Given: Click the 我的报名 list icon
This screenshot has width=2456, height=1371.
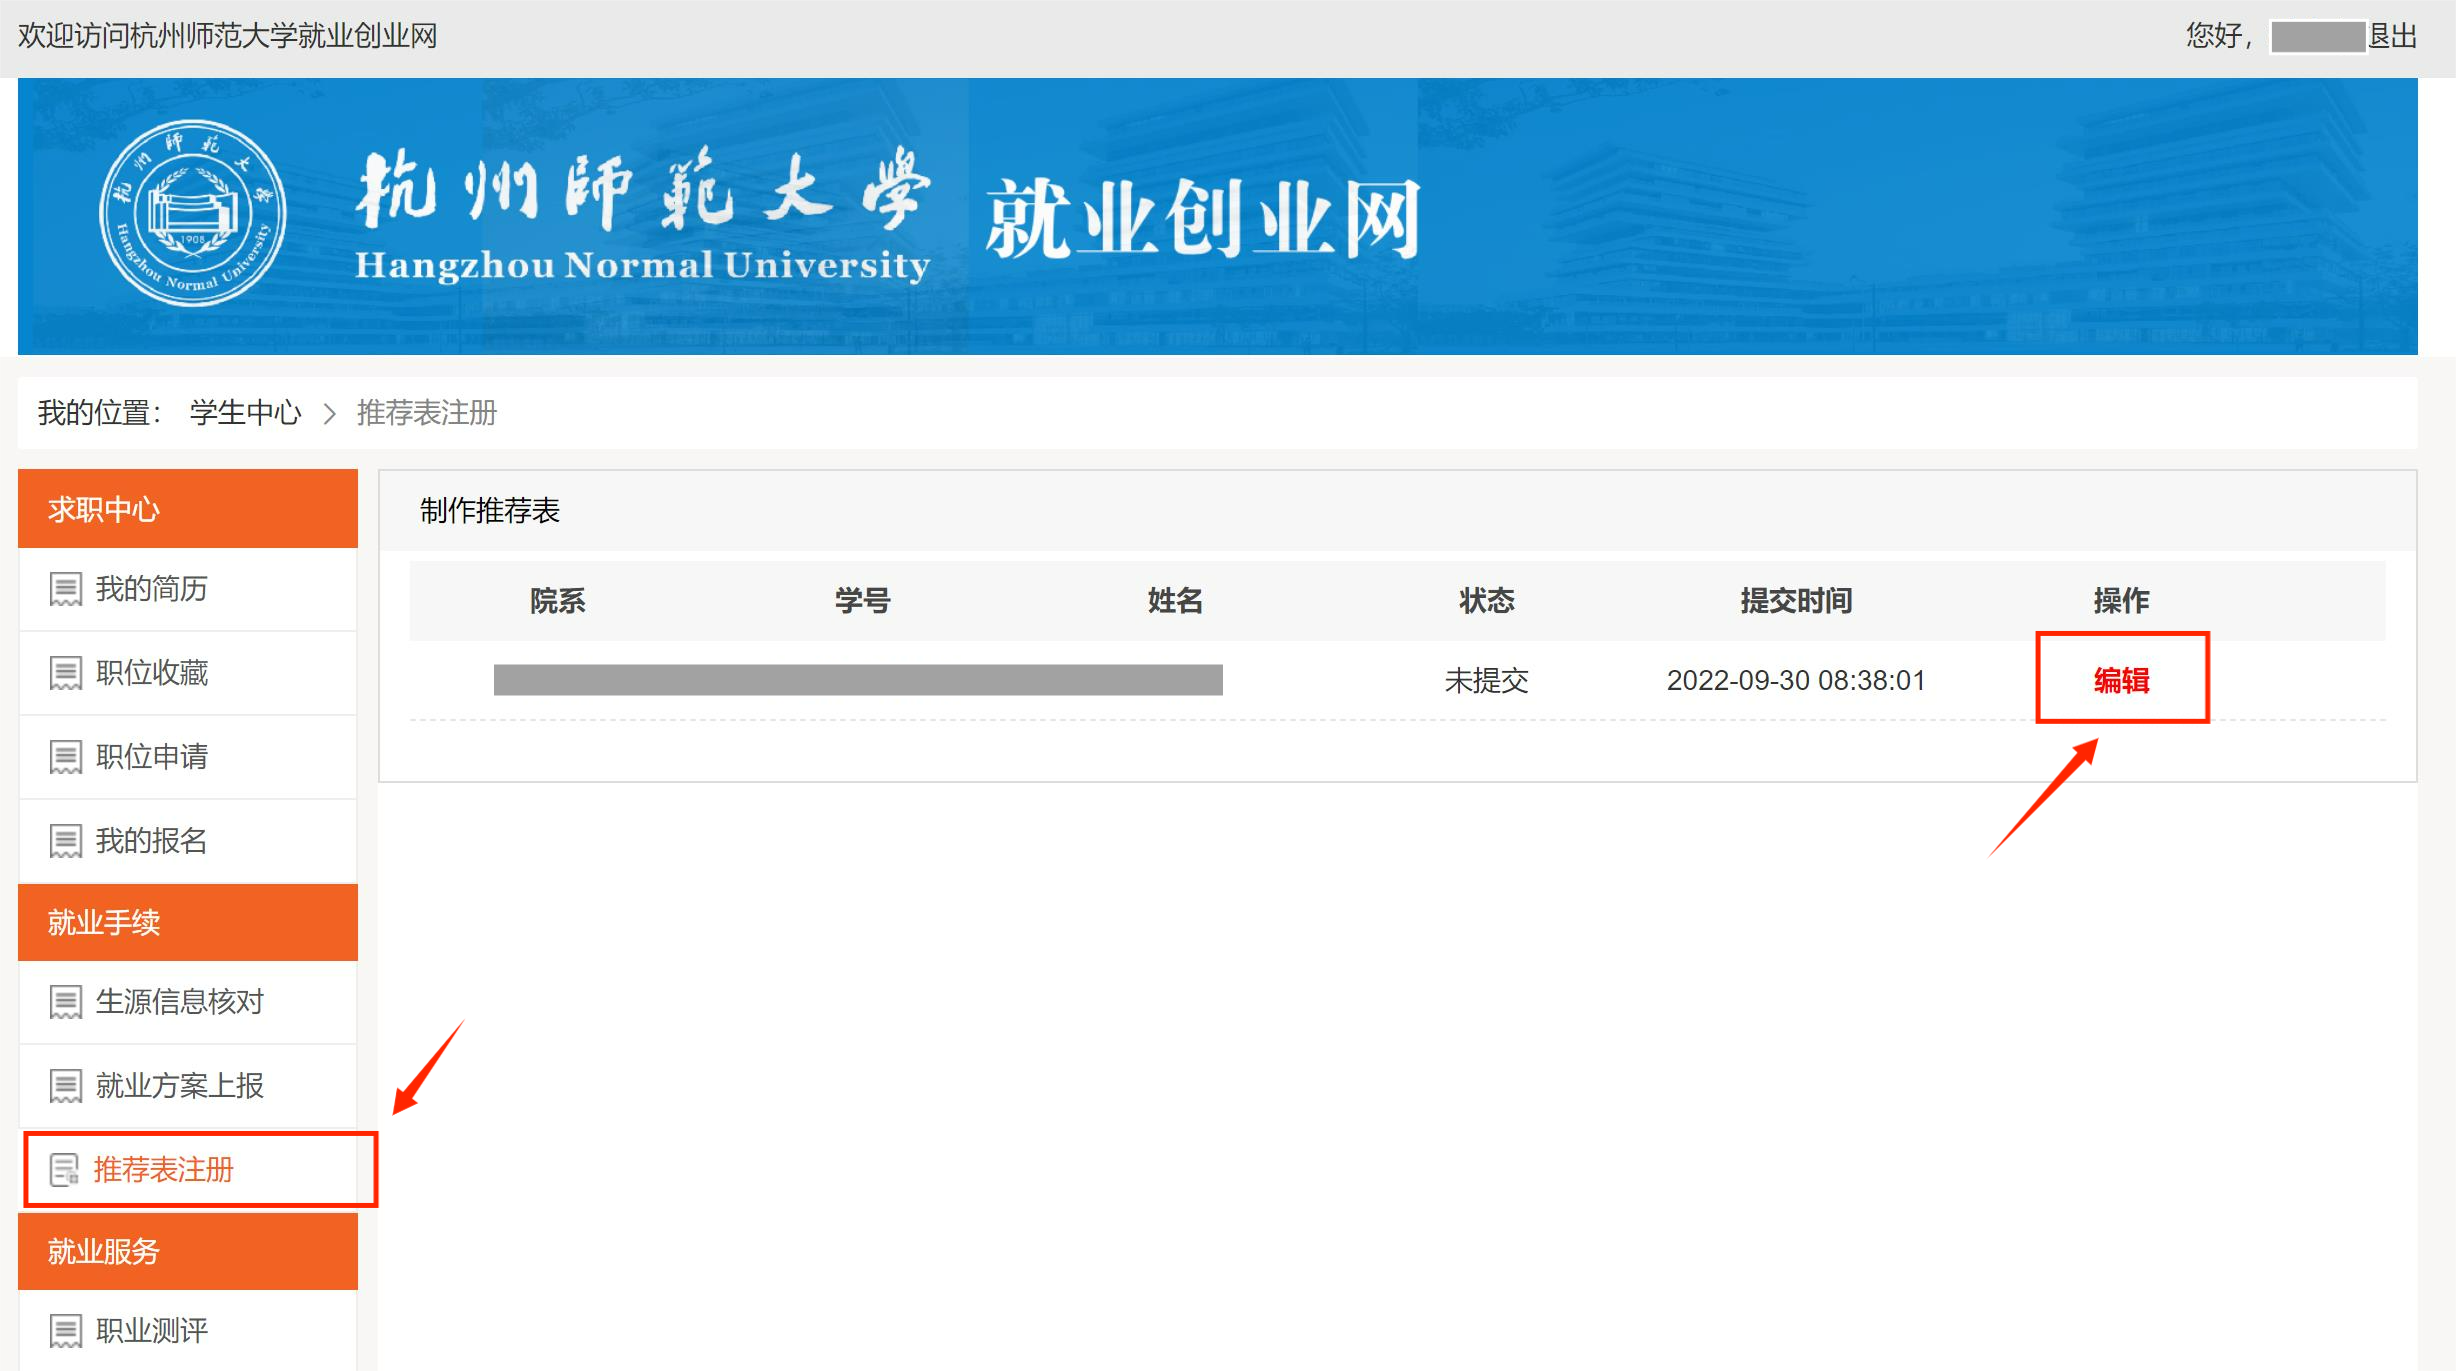Looking at the screenshot, I should [x=66, y=841].
